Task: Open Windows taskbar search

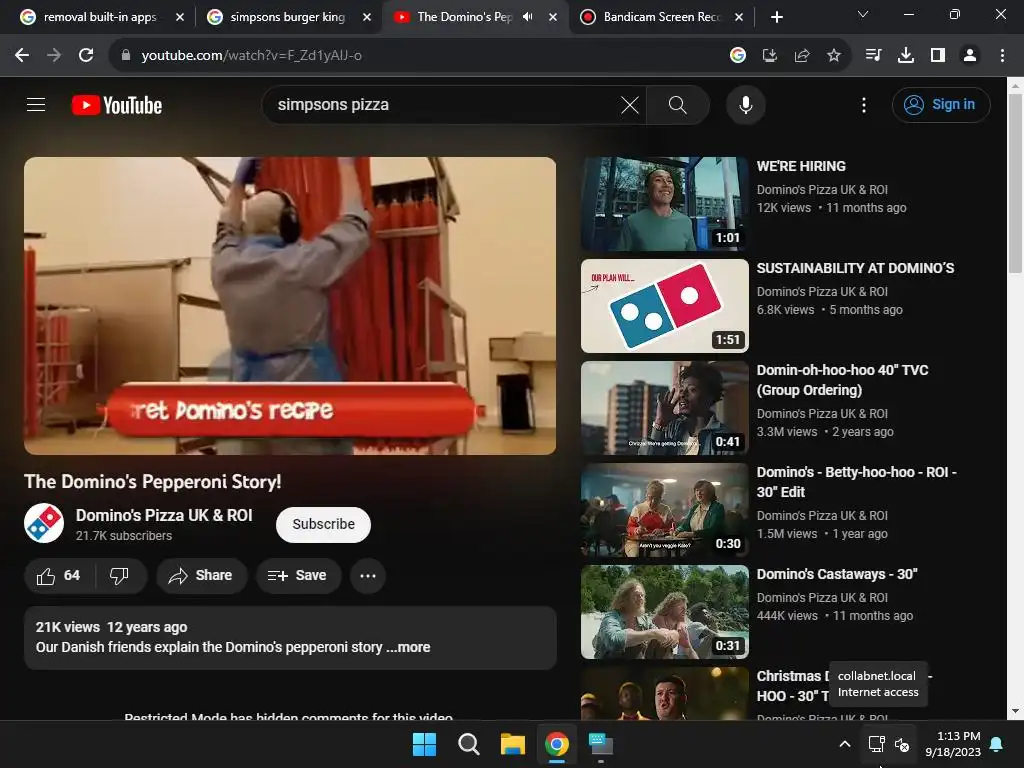Action: tap(469, 744)
